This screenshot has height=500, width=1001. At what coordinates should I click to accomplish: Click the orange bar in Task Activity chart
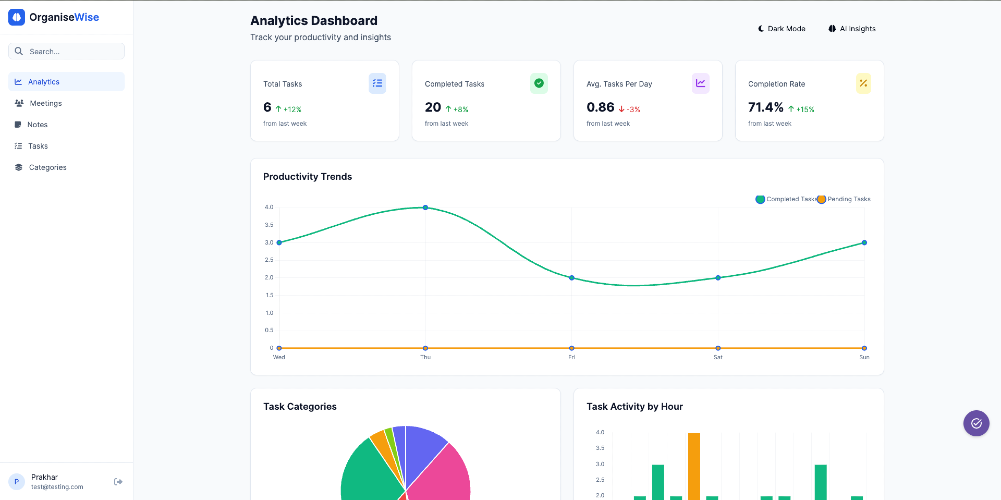point(694,466)
